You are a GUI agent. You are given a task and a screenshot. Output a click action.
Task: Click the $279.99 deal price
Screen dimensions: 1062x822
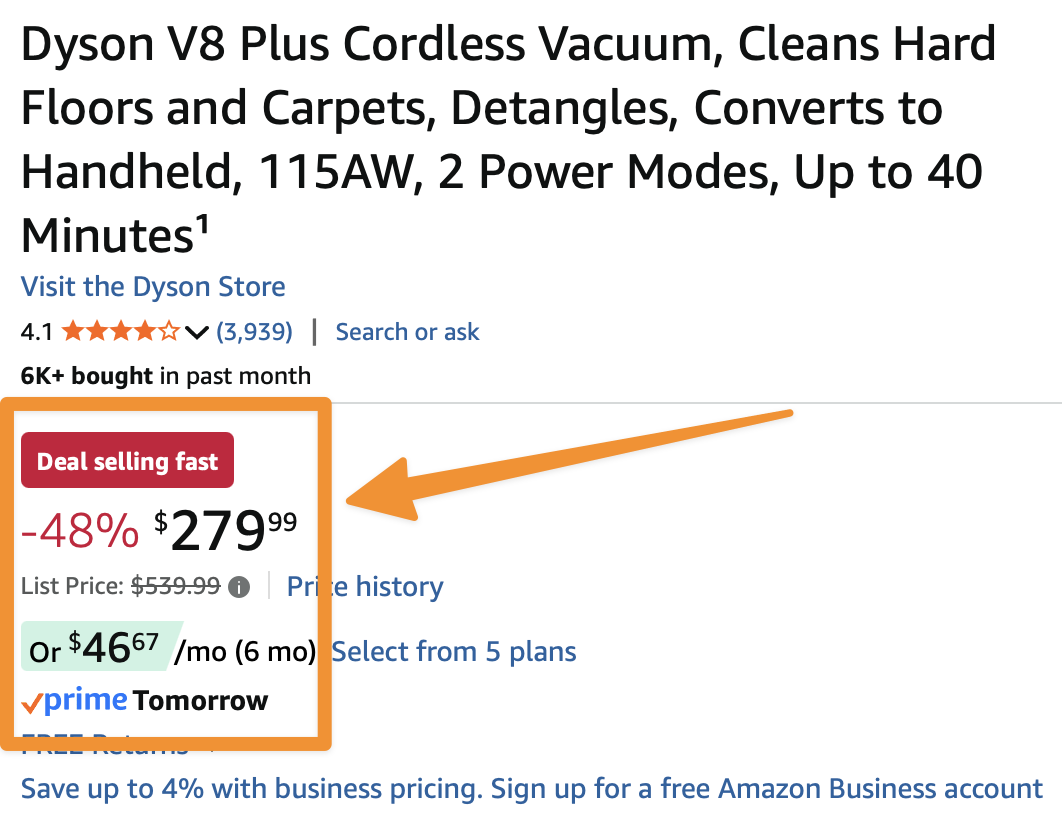(x=226, y=530)
